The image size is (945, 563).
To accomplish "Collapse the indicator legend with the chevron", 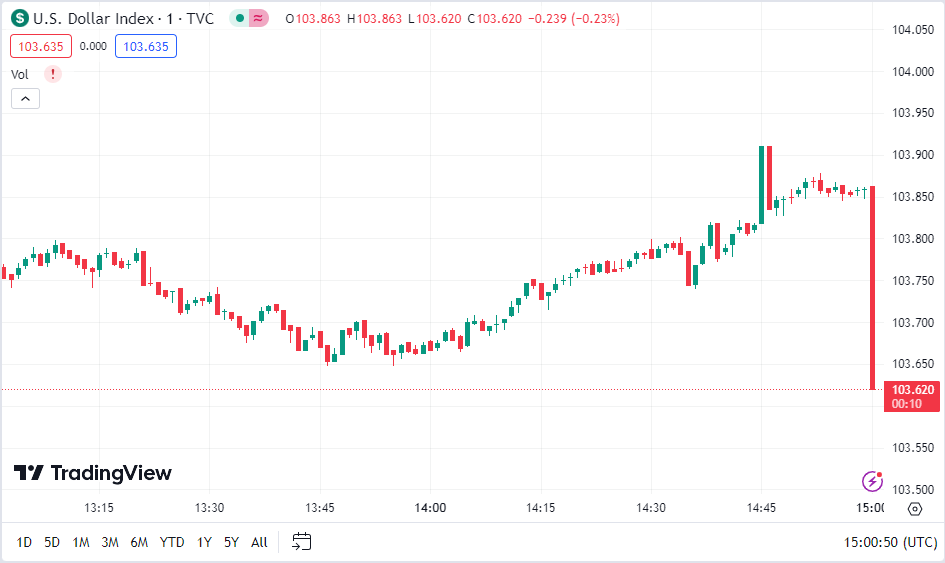I will coord(25,98).
